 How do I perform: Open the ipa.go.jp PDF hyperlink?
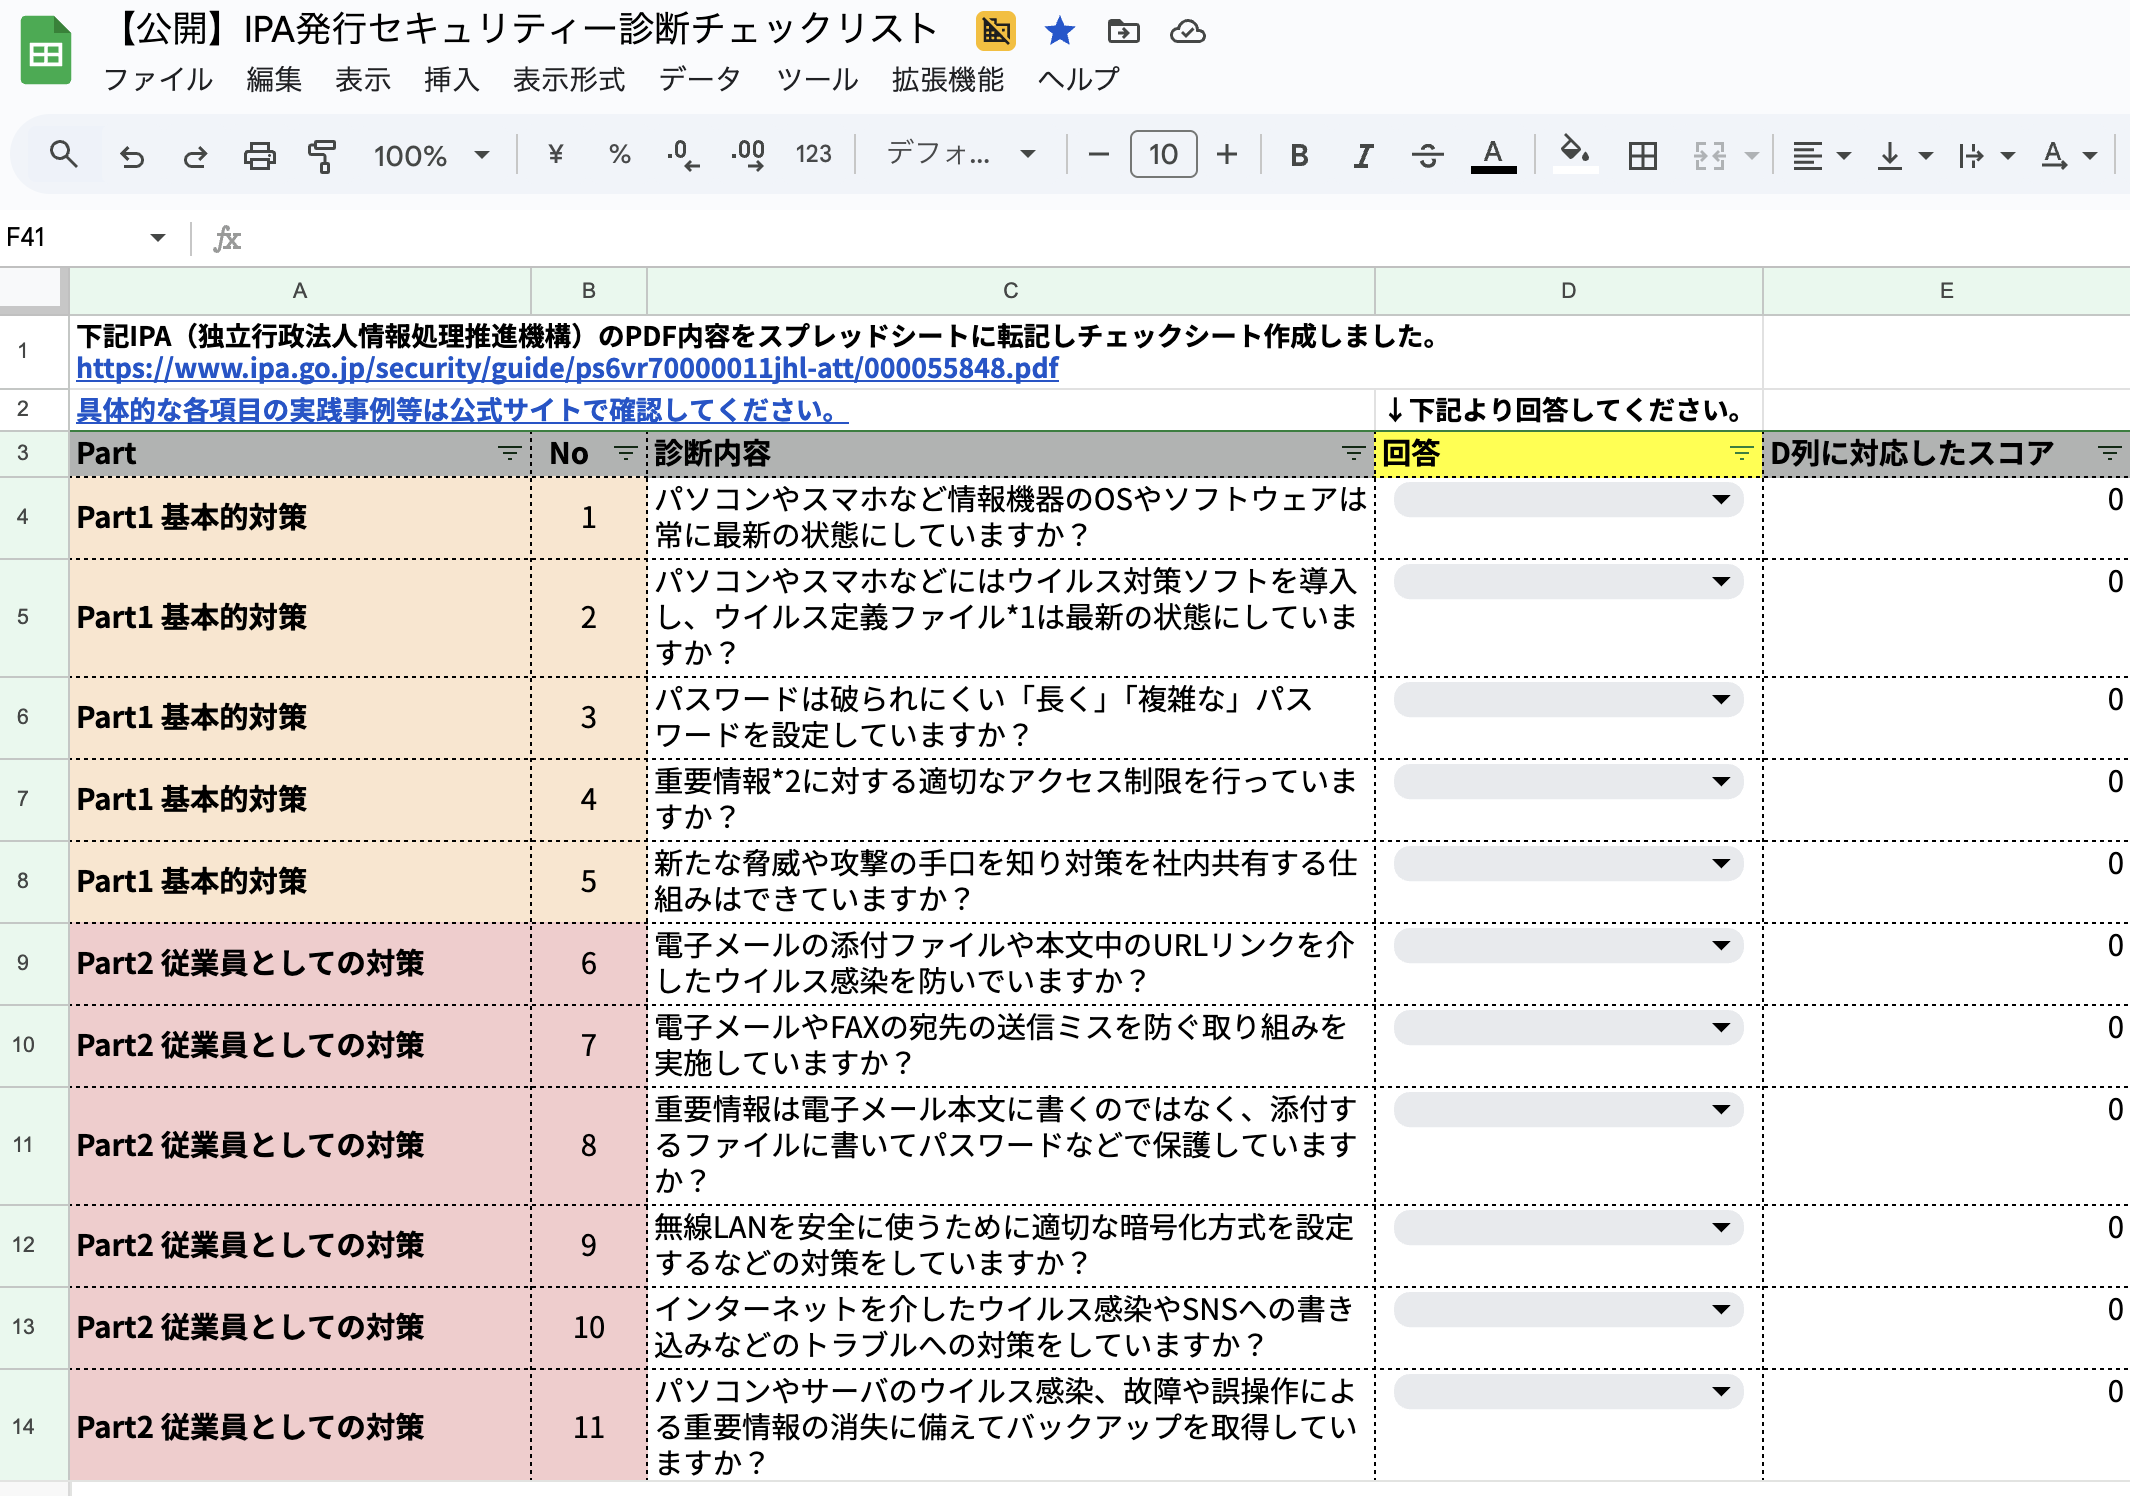[566, 369]
